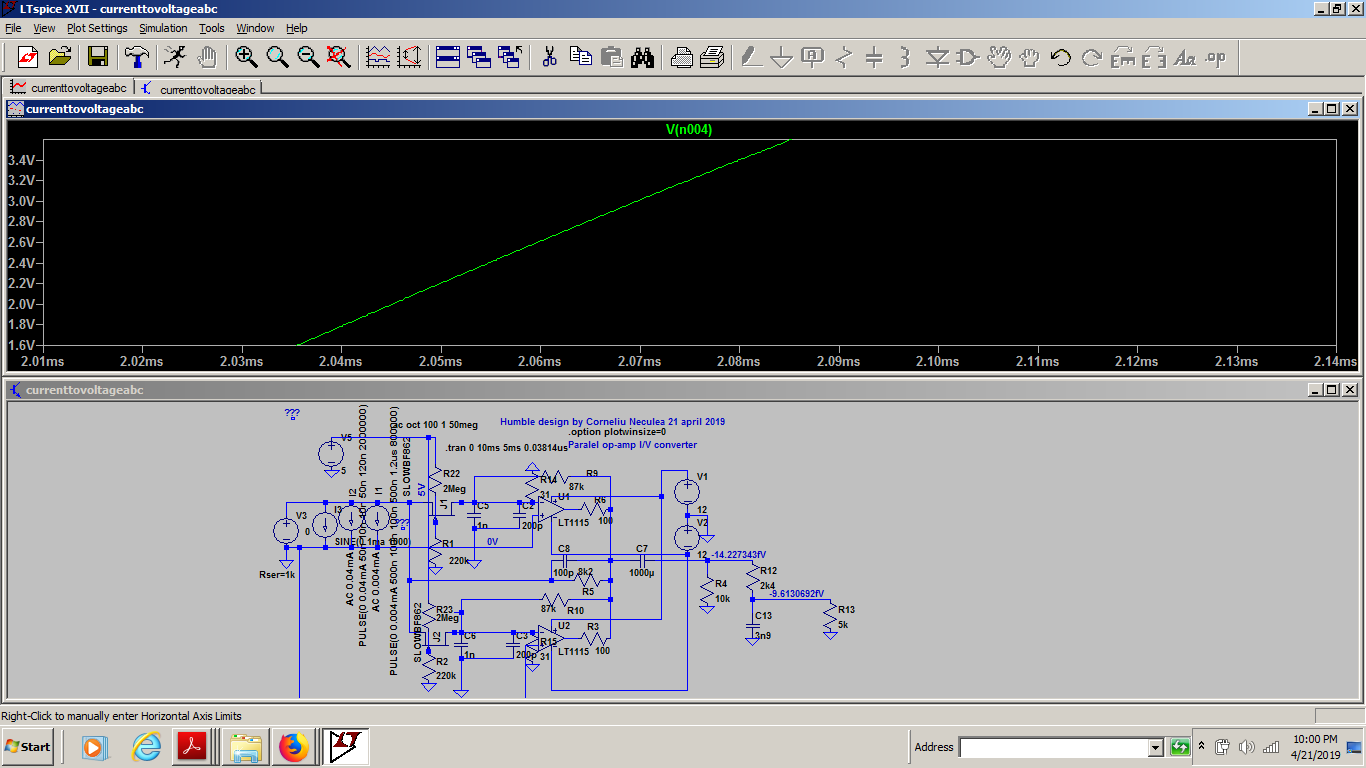Screen dimensions: 1366x768
Task: Click the Copy icon in the toolbar
Action: click(x=580, y=57)
